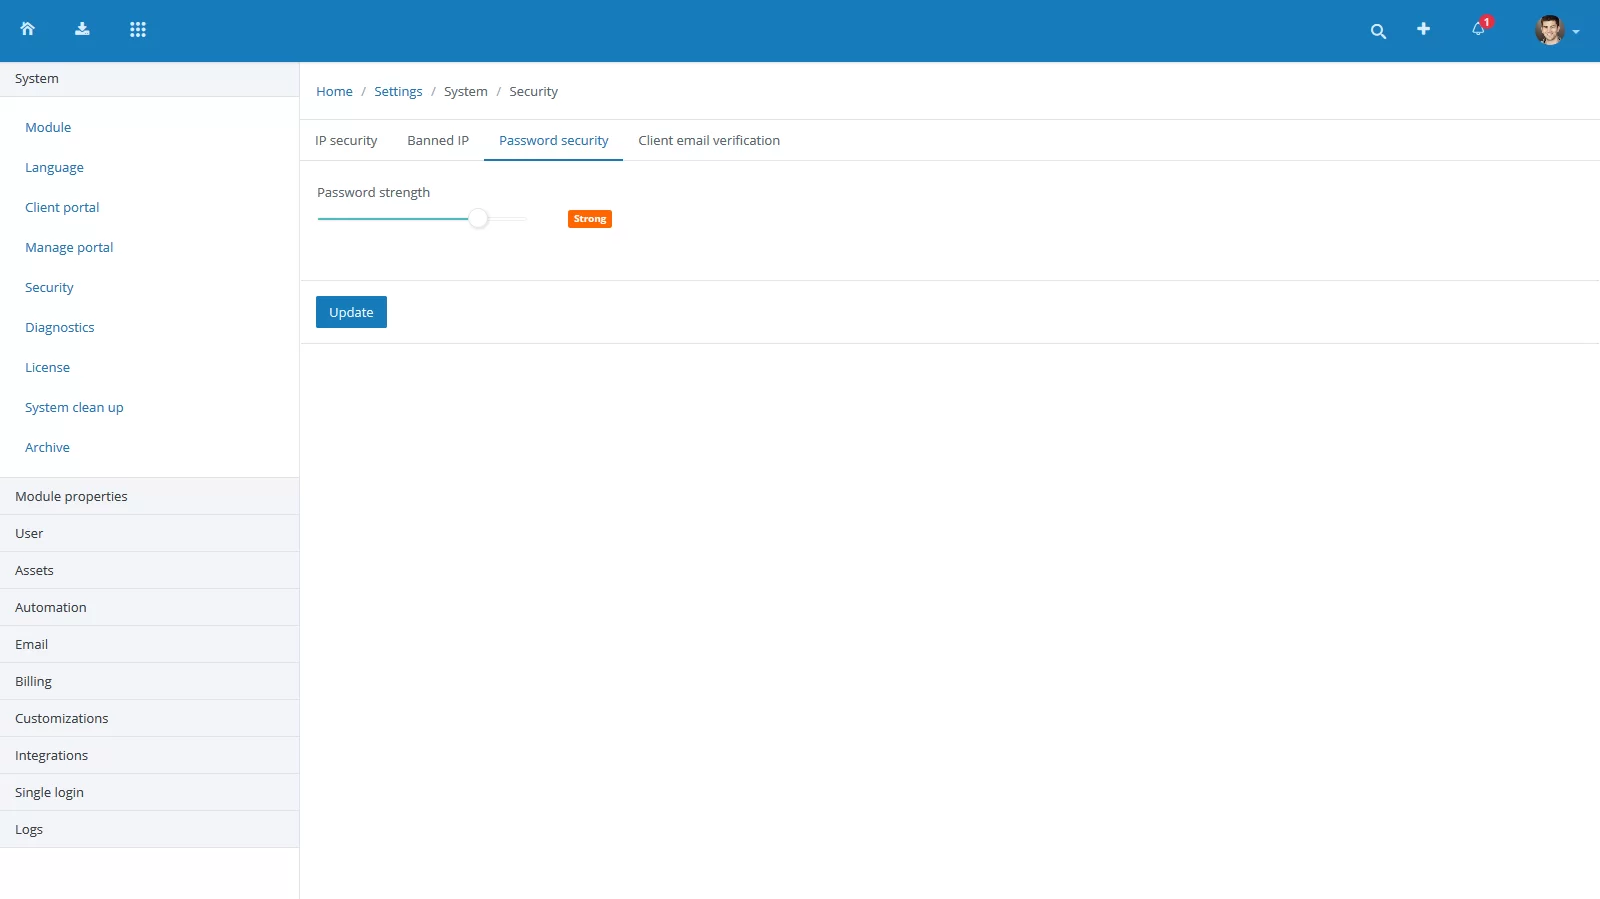Expand the Integrations sidebar section

[51, 755]
